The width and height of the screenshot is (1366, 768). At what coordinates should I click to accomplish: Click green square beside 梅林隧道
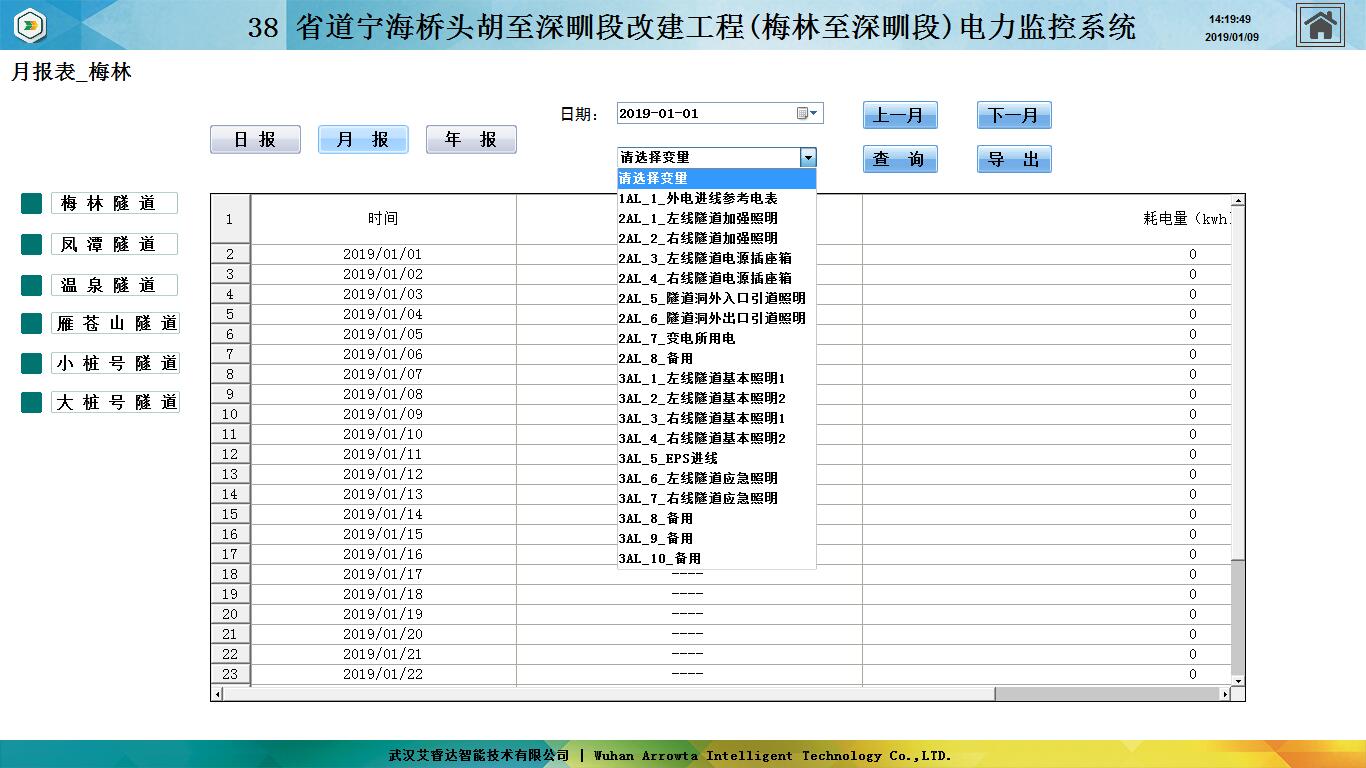tap(32, 204)
